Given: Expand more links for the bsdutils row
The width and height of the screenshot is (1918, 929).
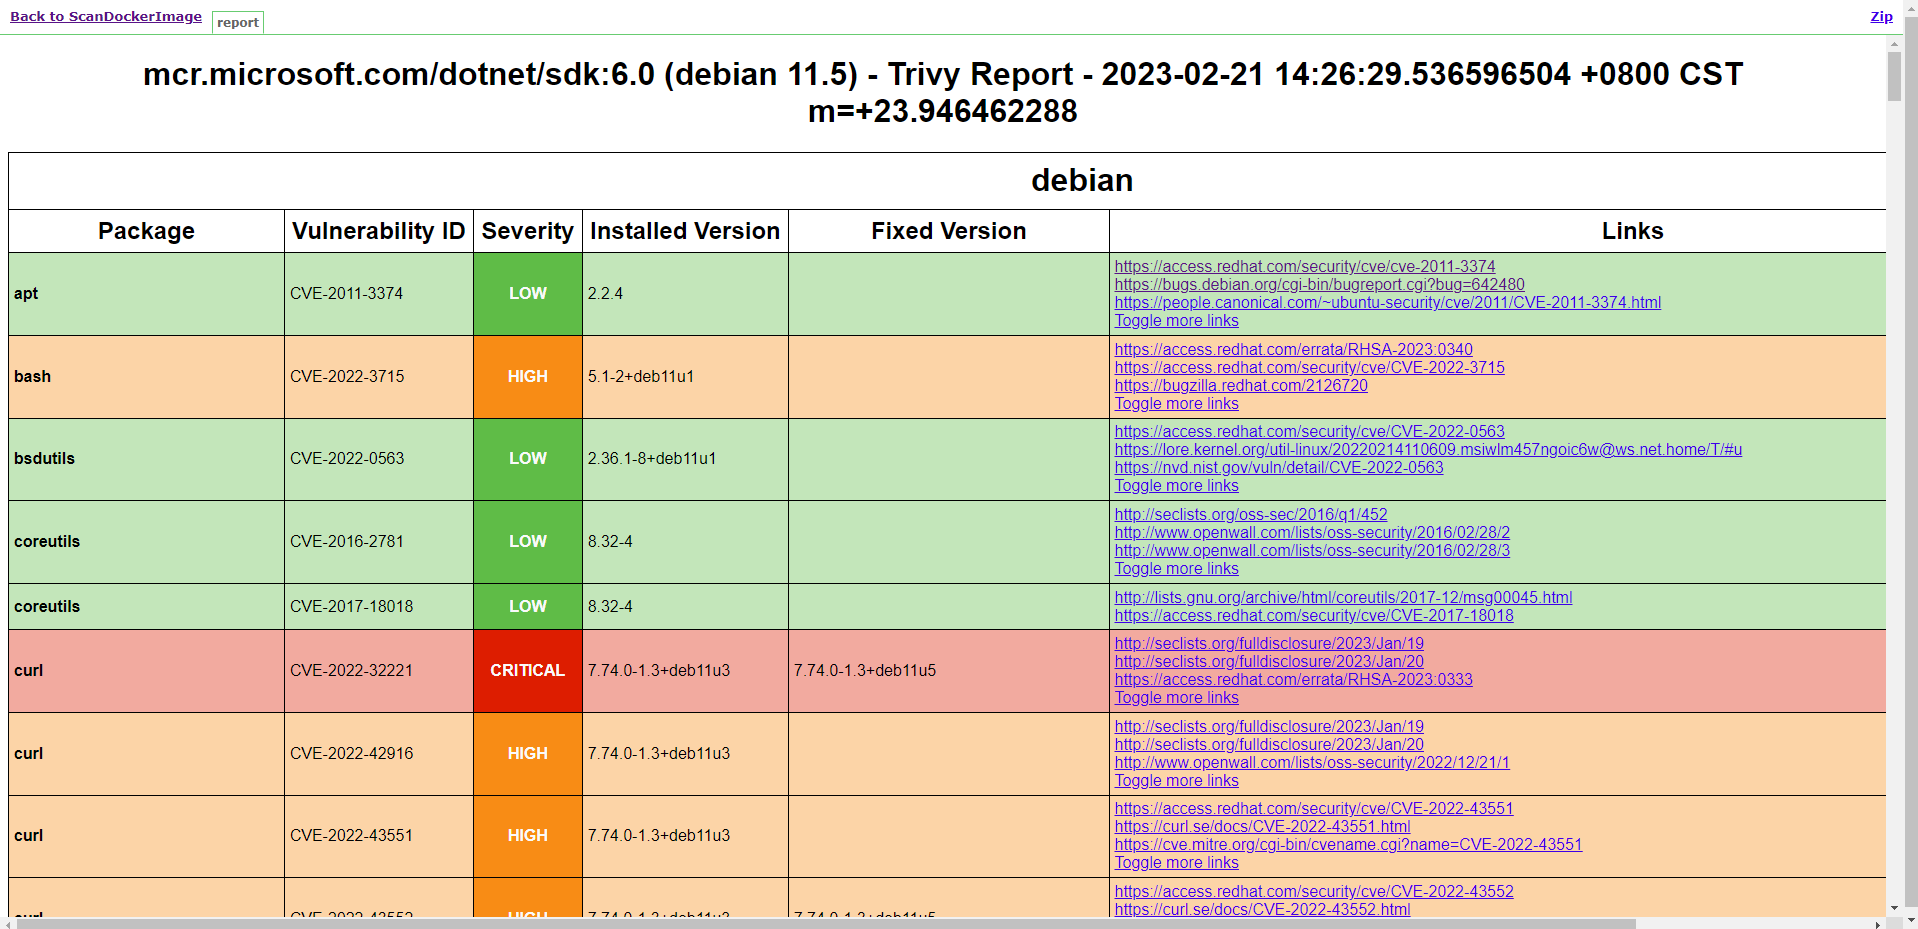Looking at the screenshot, I should point(1175,485).
